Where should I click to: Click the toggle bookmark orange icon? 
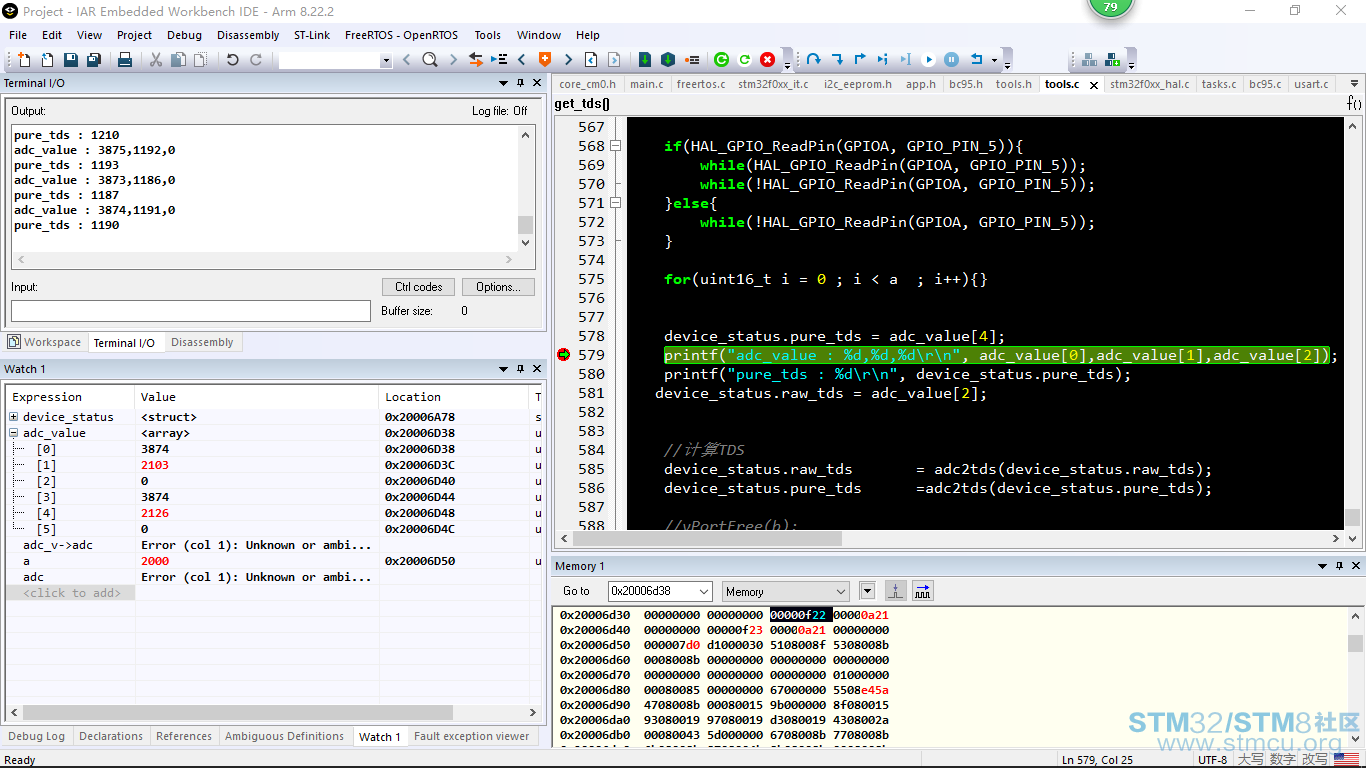(x=545, y=60)
